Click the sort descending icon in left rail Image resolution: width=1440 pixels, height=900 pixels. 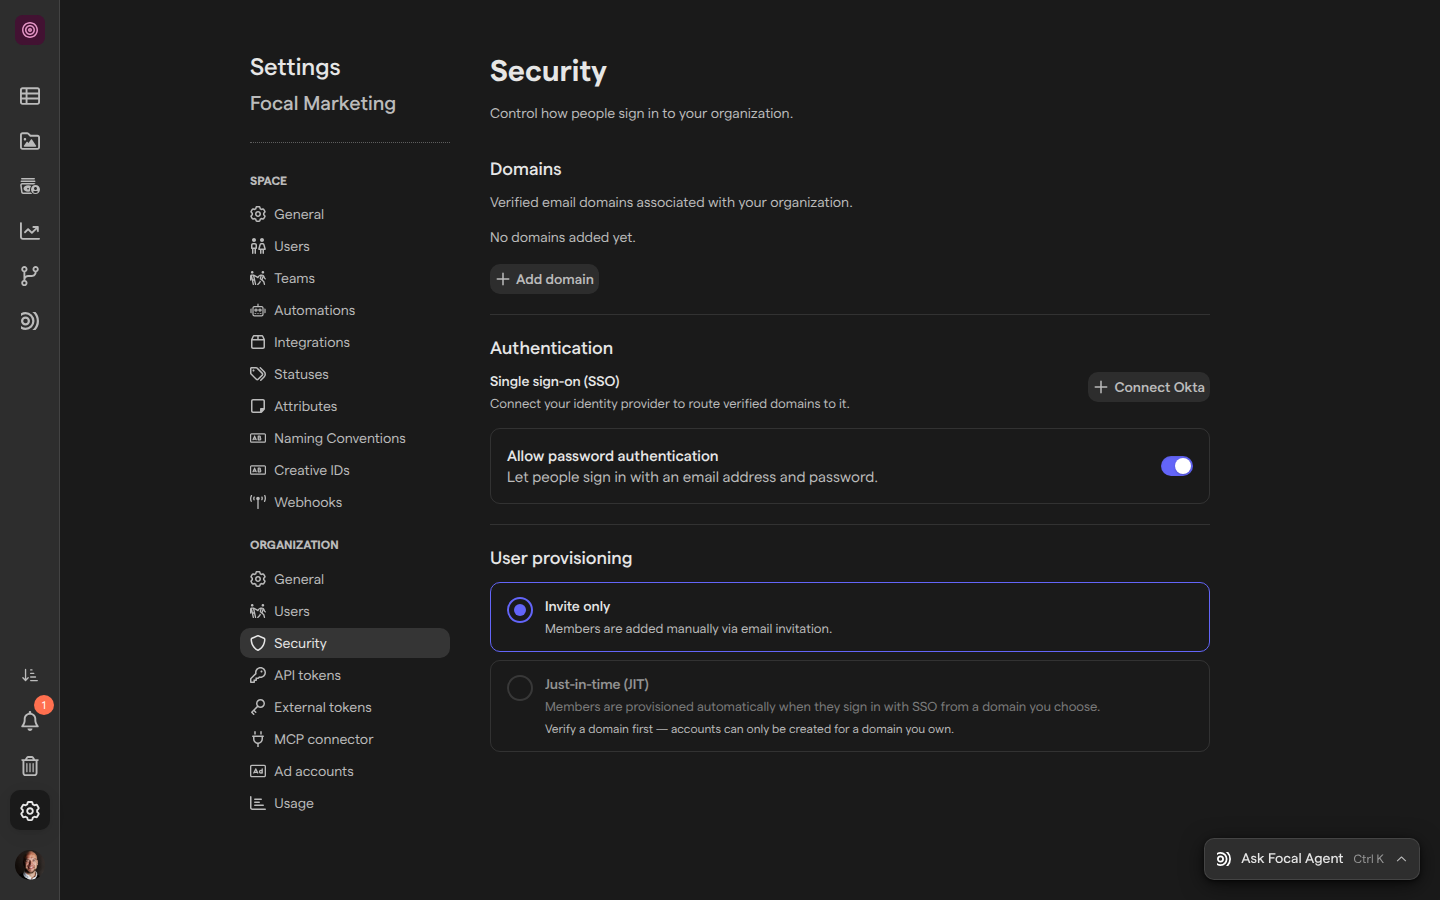tap(30, 676)
